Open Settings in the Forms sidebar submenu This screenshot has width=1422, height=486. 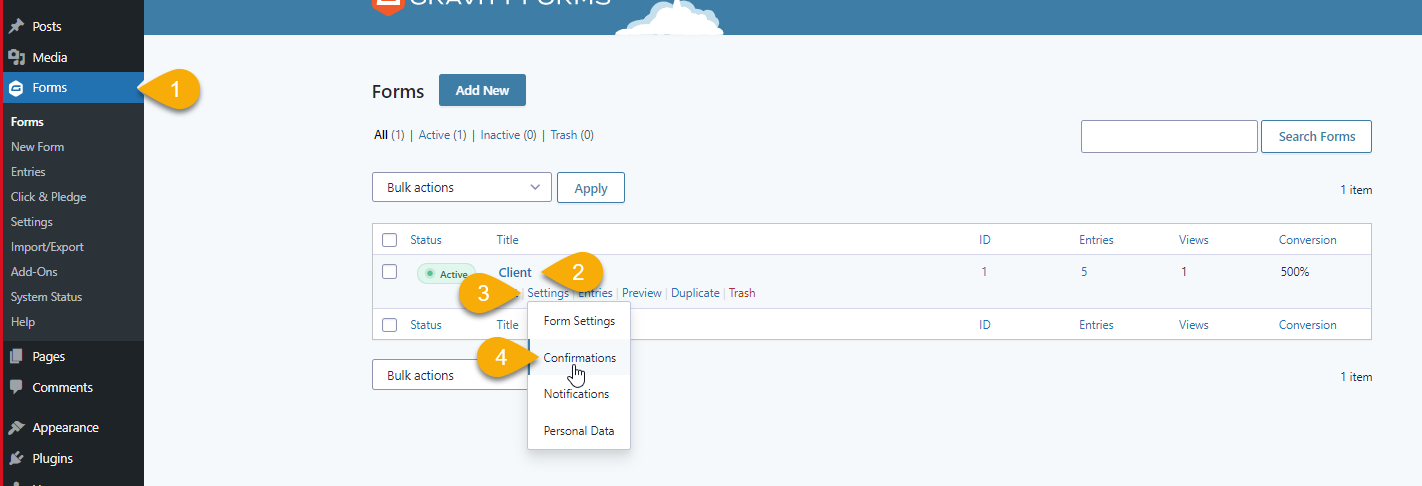click(32, 222)
